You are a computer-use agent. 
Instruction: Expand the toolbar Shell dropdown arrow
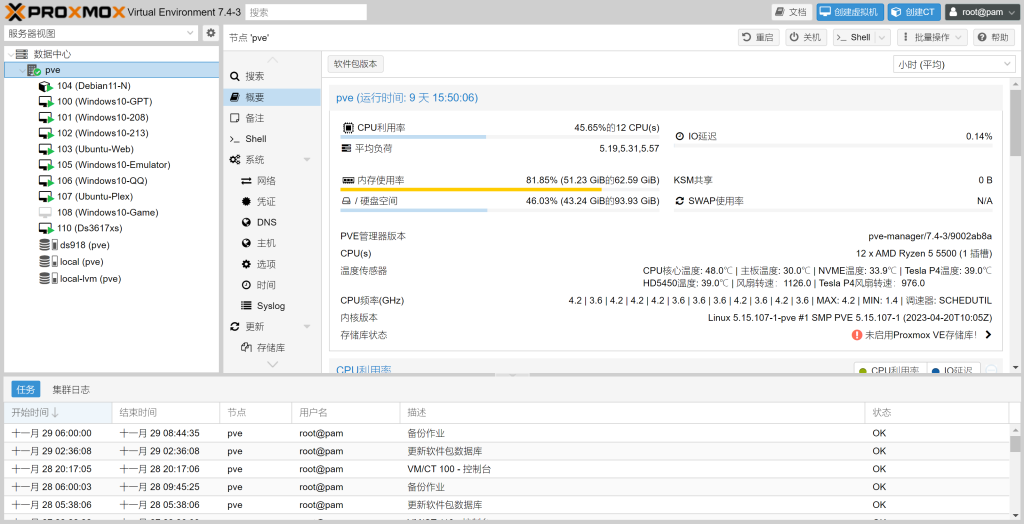pyautogui.click(x=882, y=37)
